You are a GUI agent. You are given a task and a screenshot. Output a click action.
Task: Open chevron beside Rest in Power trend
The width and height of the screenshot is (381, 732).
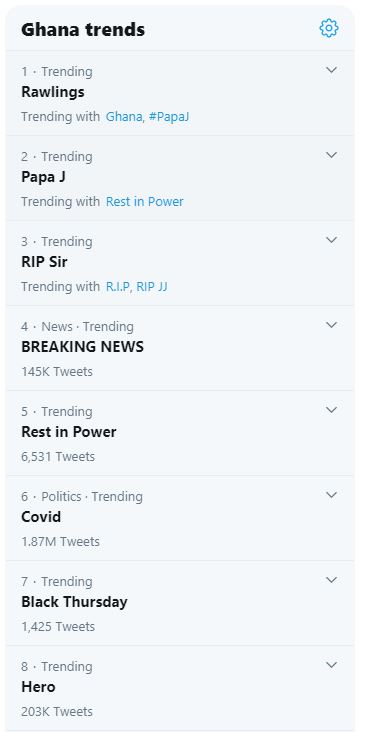[331, 410]
